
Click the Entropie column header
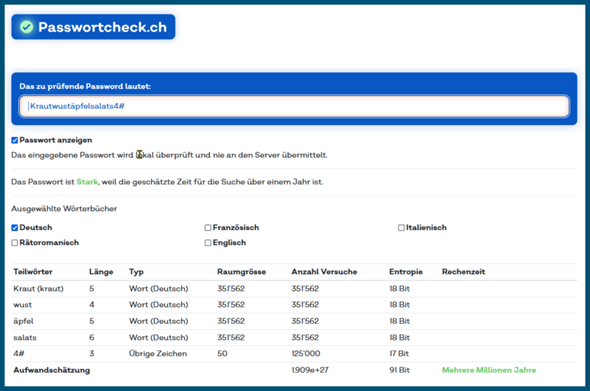[x=406, y=272]
